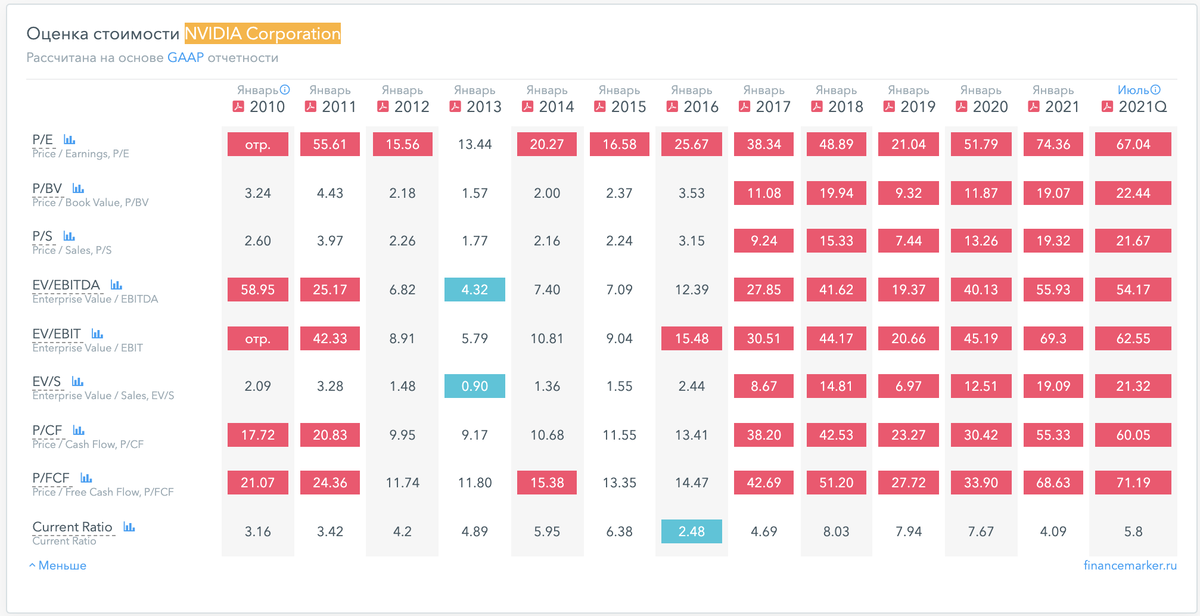This screenshot has width=1200, height=616.
Task: Open the PDF report icon for 2019
Action: (889, 106)
